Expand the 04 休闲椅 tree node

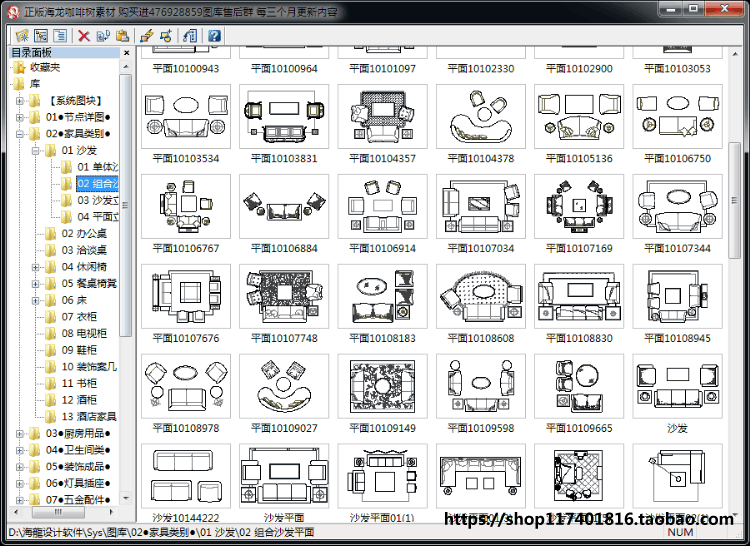[x=35, y=267]
